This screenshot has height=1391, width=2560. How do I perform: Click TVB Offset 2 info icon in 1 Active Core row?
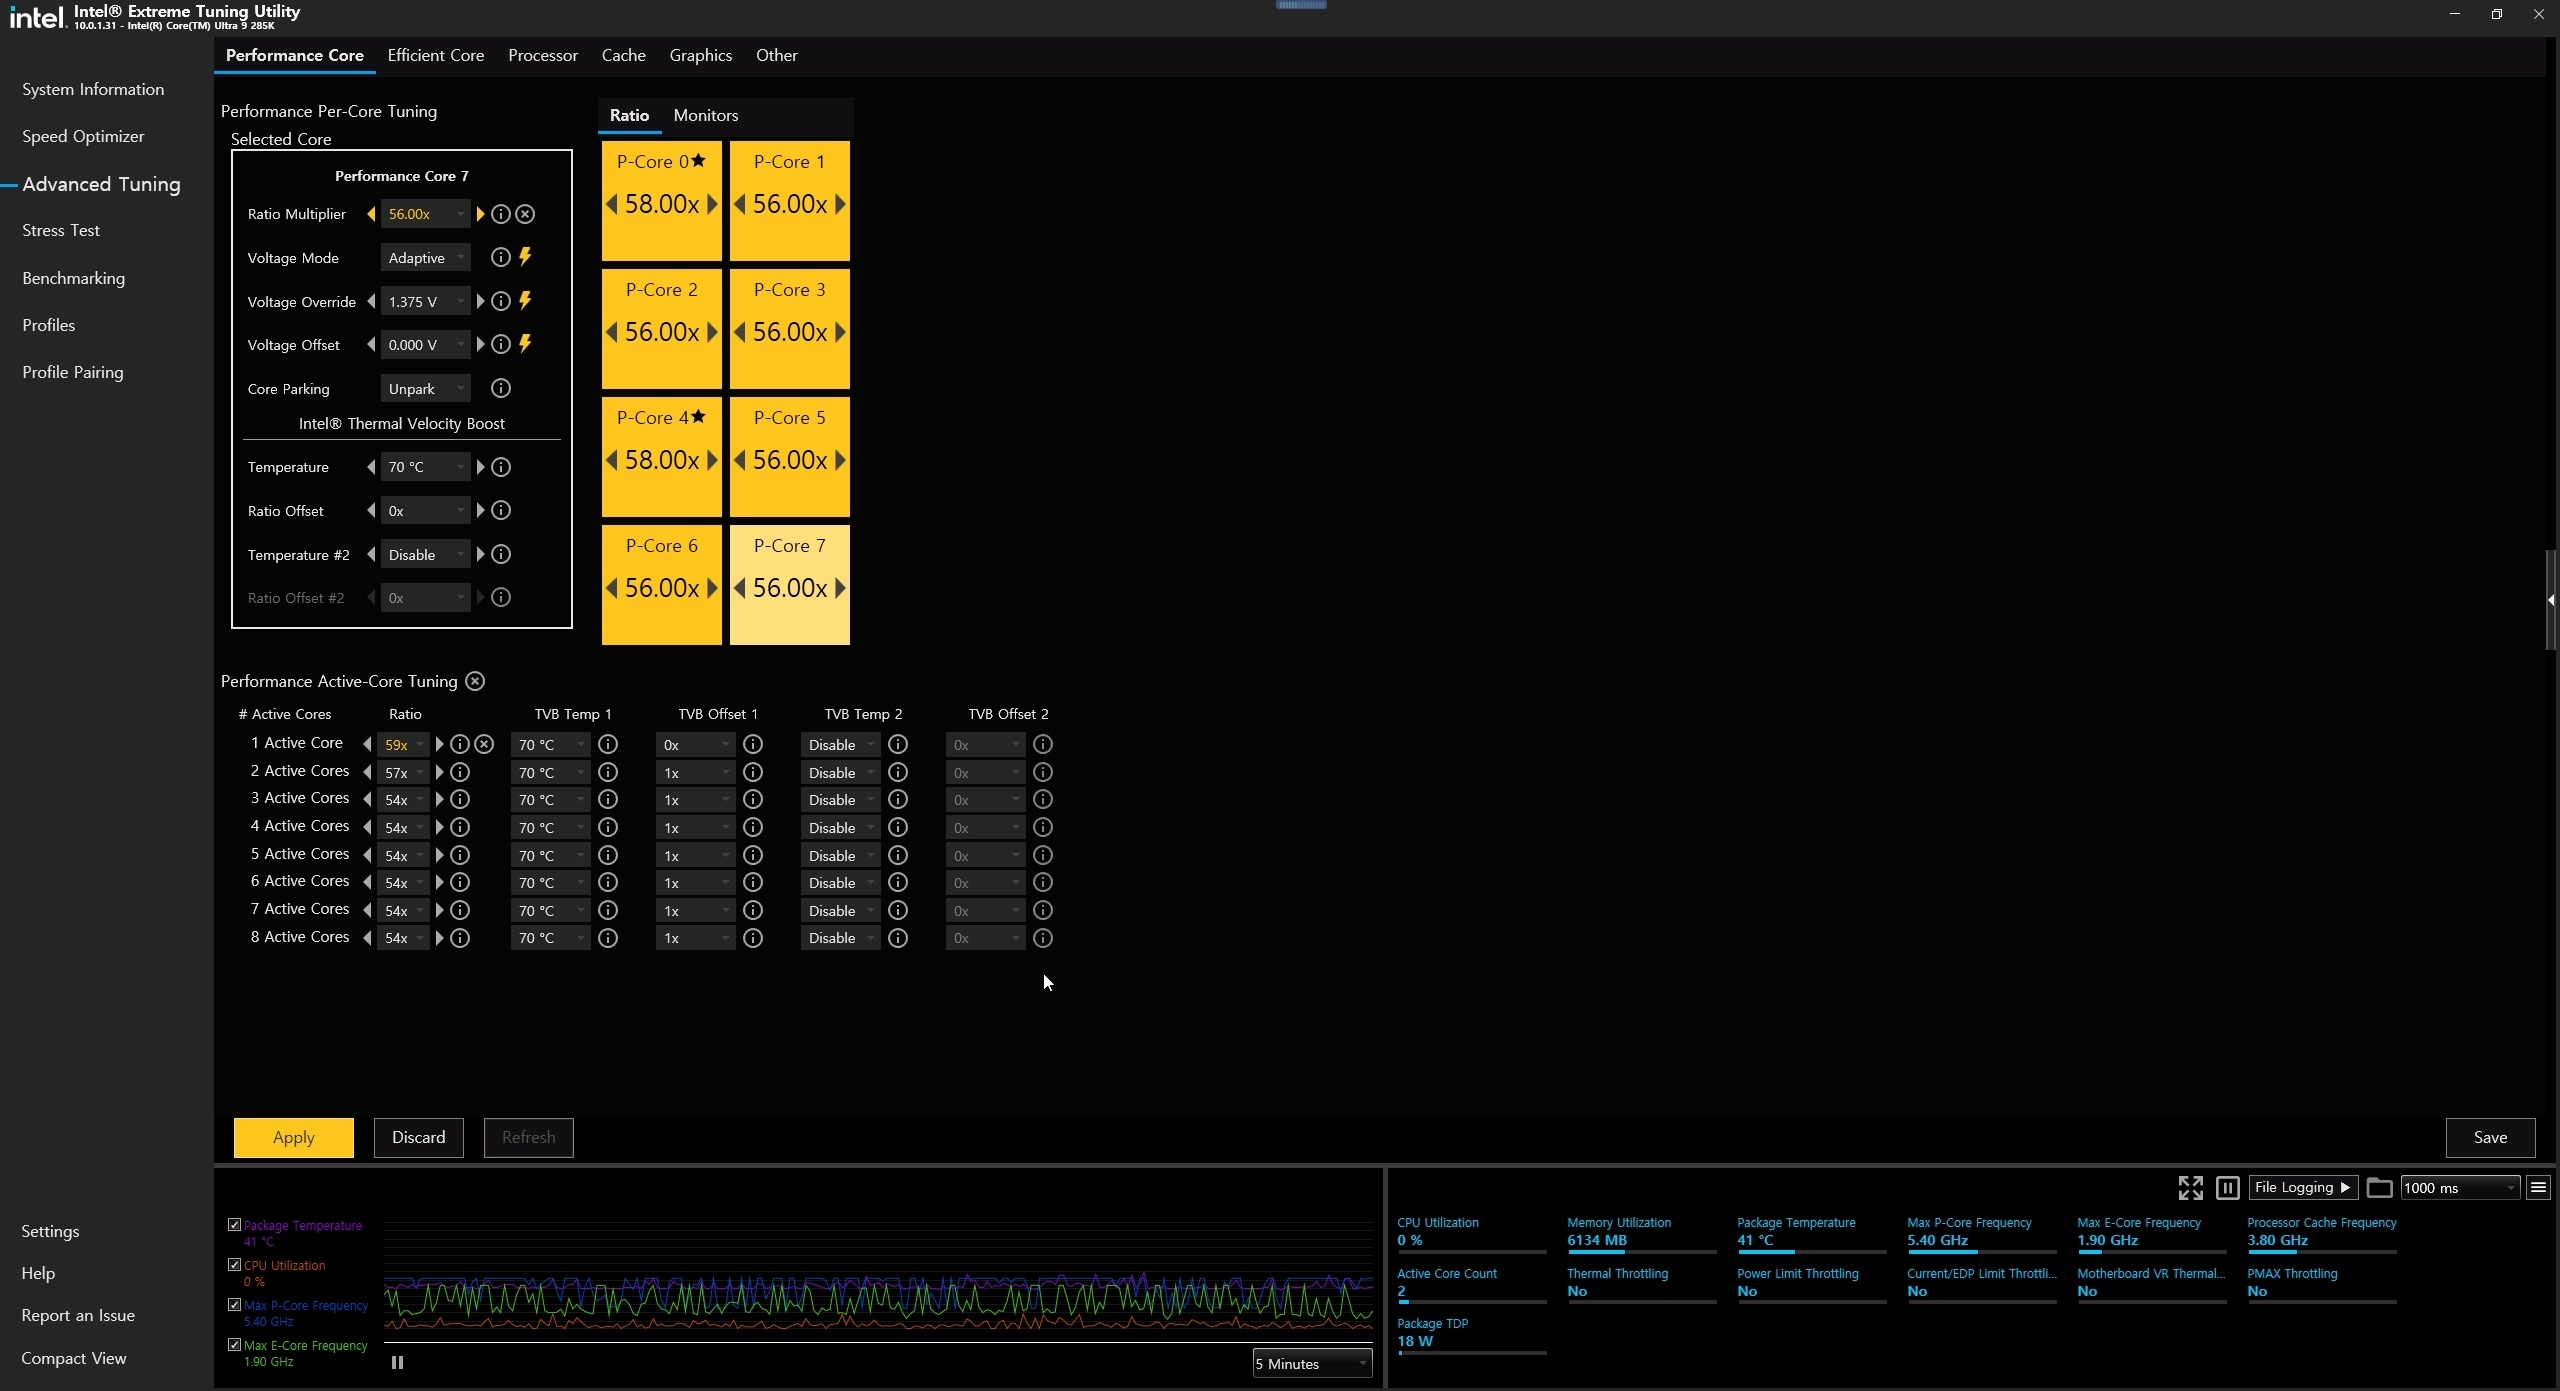(x=1043, y=744)
